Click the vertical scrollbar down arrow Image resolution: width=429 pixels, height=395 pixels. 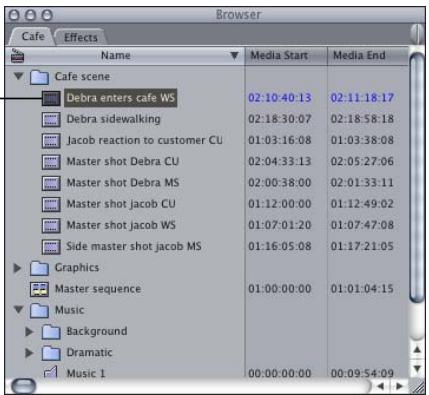tap(417, 369)
